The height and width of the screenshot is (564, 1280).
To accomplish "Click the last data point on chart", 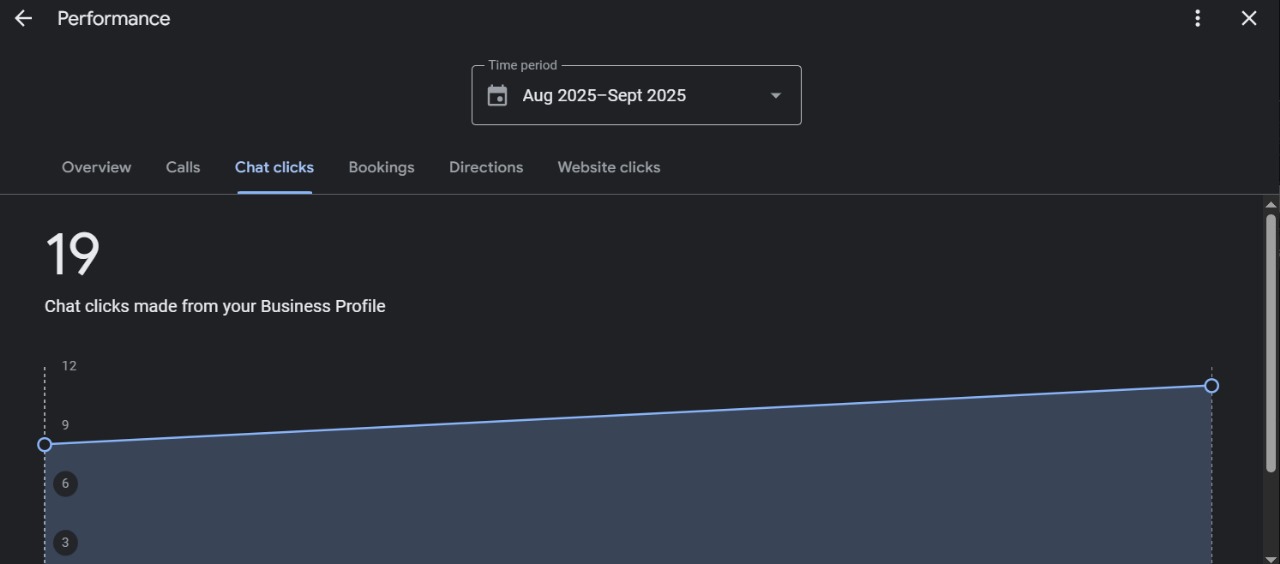I will click(x=1211, y=386).
